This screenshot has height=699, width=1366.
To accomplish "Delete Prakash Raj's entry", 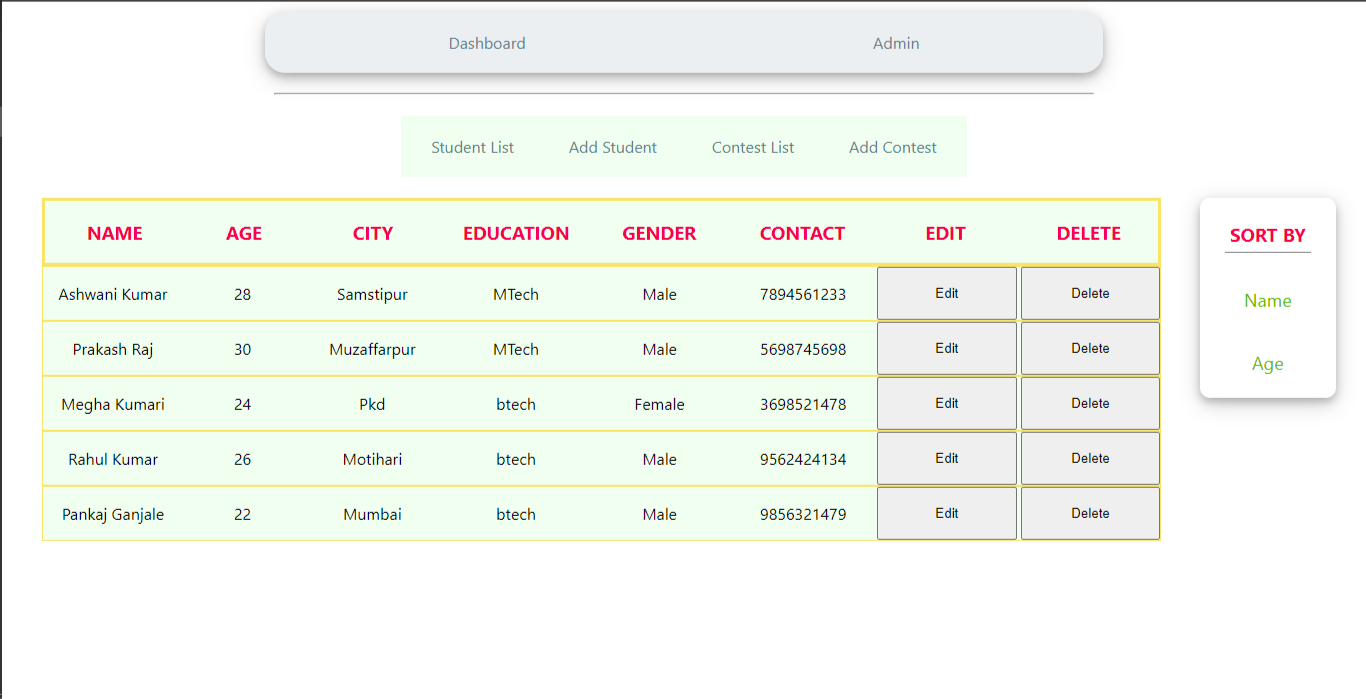I will [x=1089, y=347].
